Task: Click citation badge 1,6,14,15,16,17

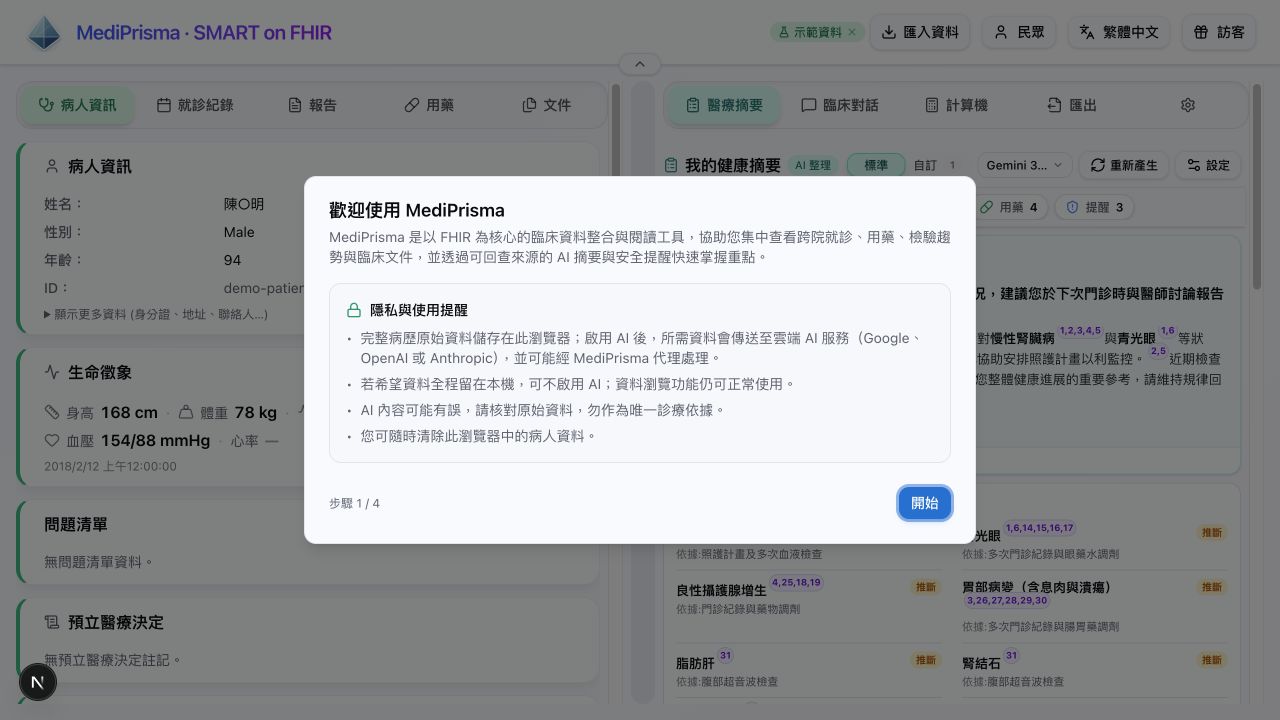Action: (x=1040, y=528)
